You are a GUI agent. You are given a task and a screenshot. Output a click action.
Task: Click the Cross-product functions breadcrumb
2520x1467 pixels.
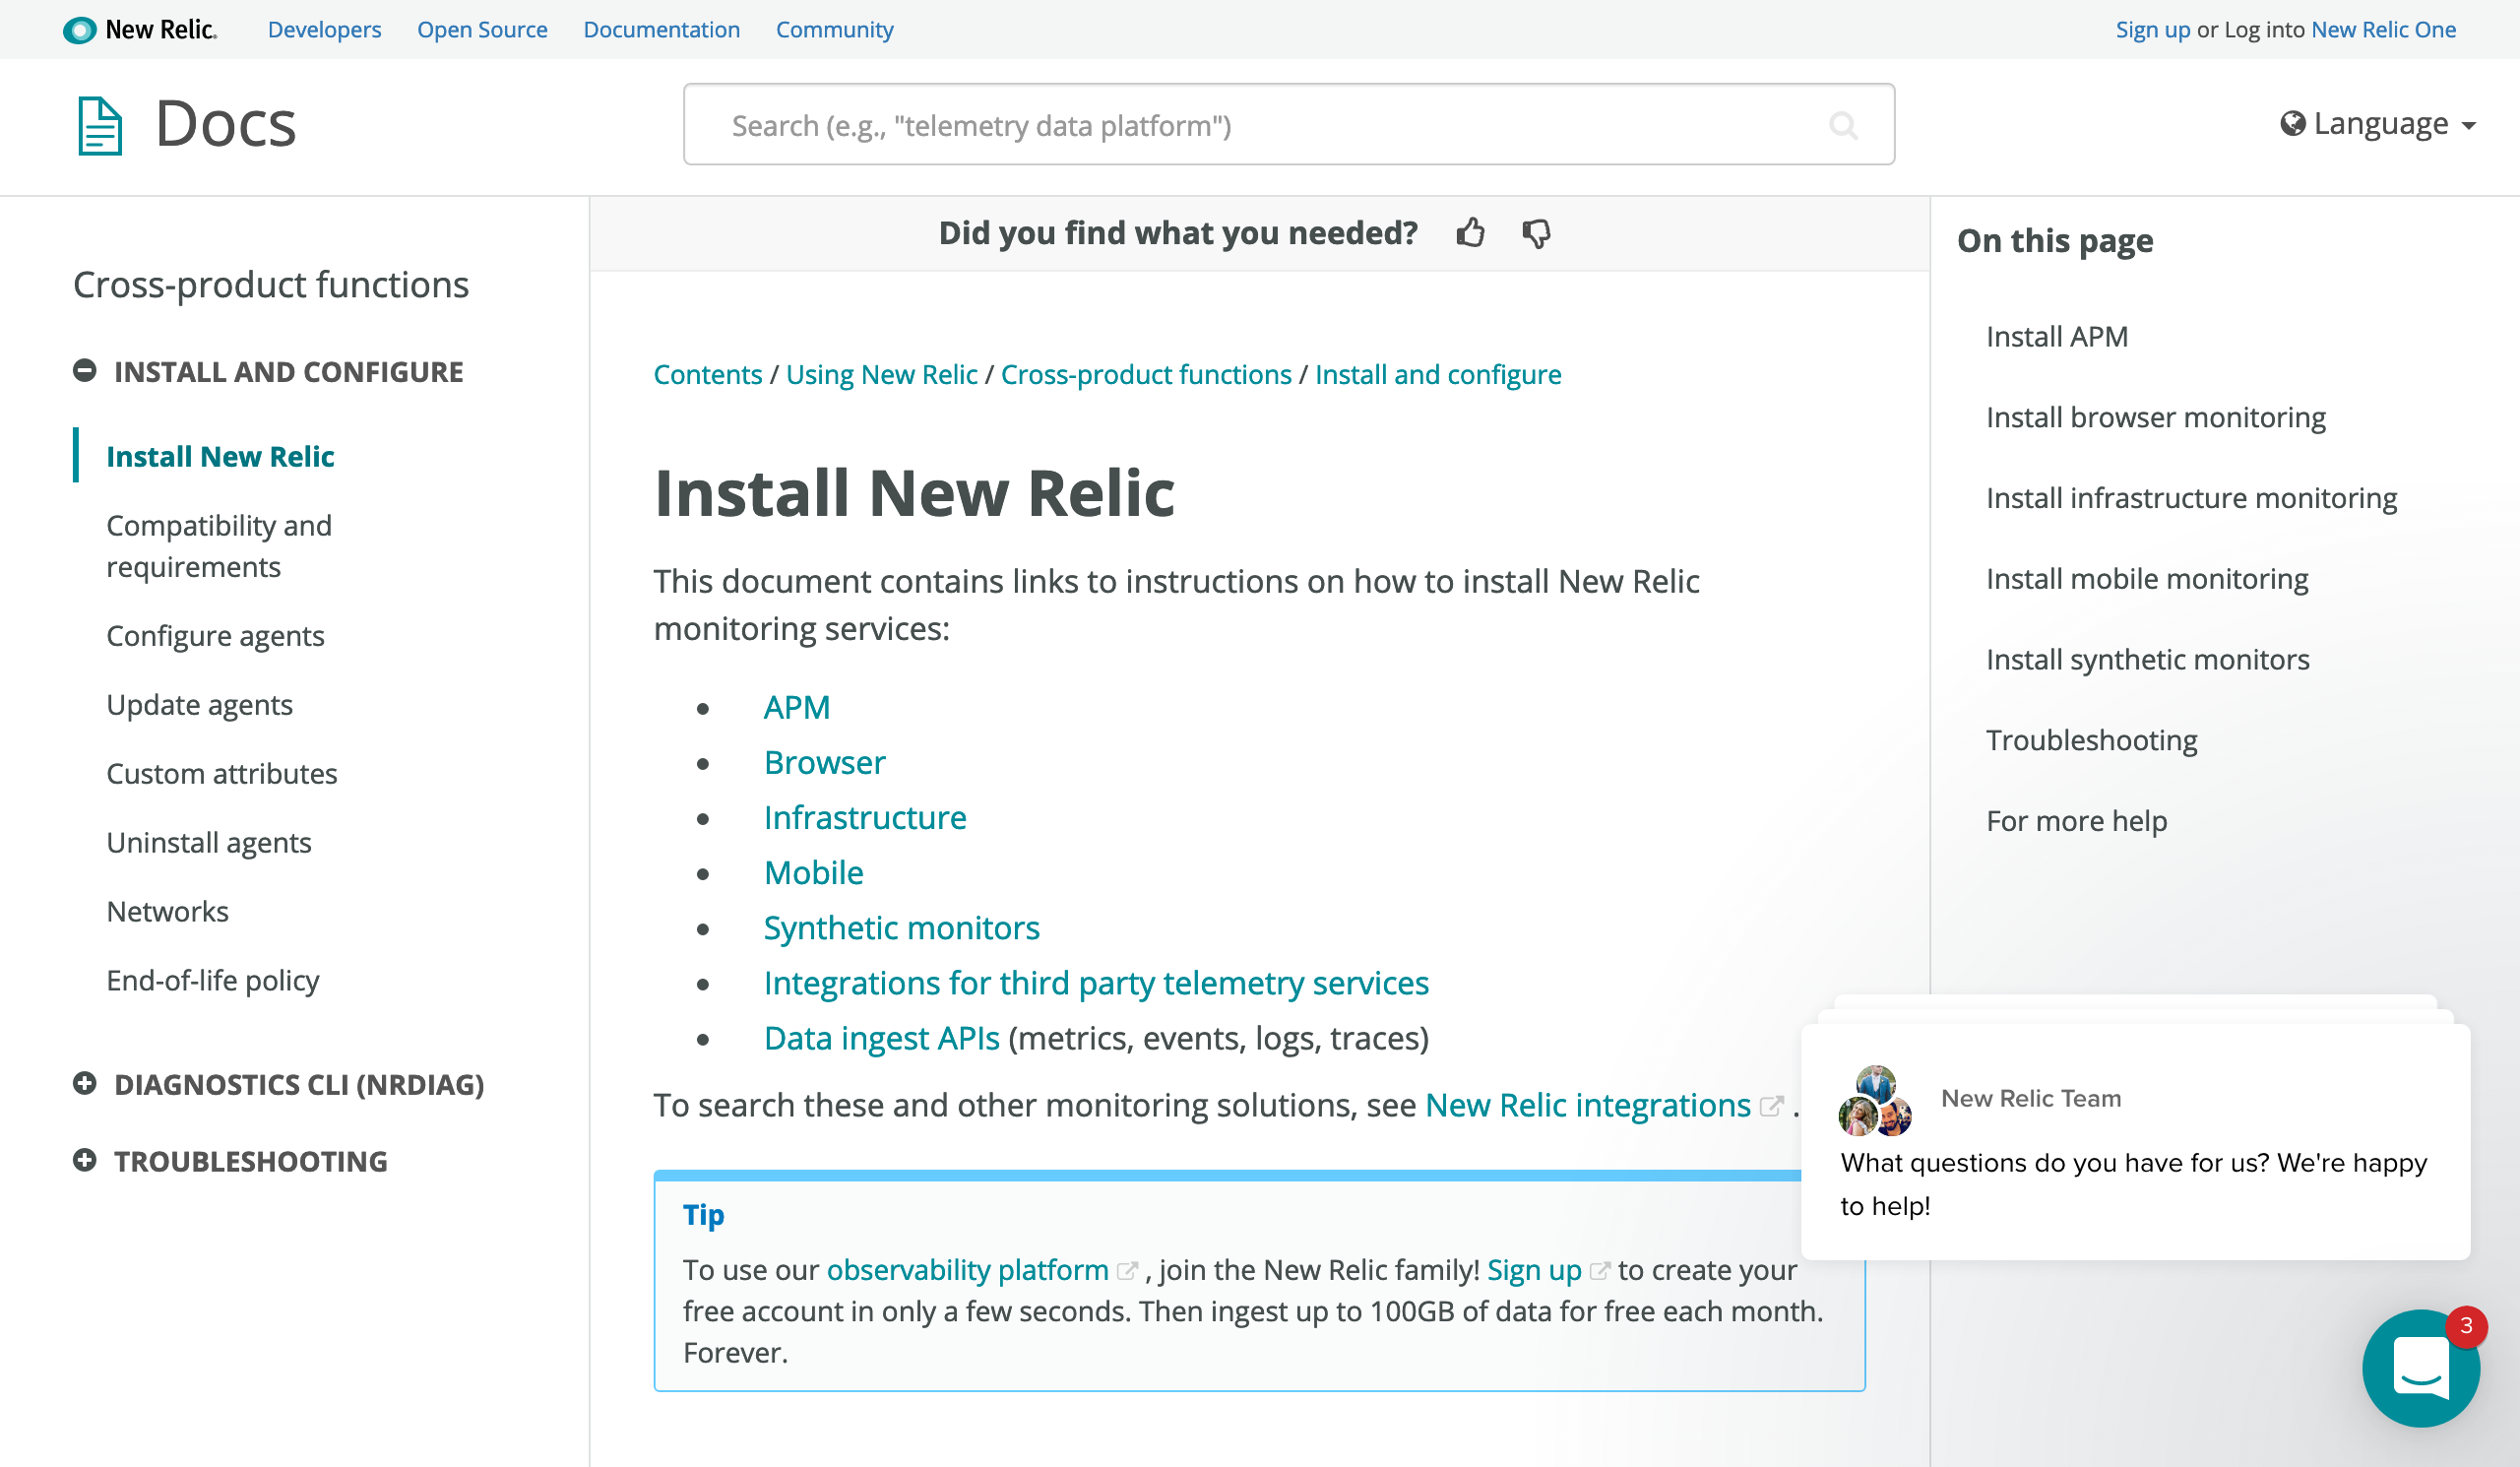[x=1145, y=374]
